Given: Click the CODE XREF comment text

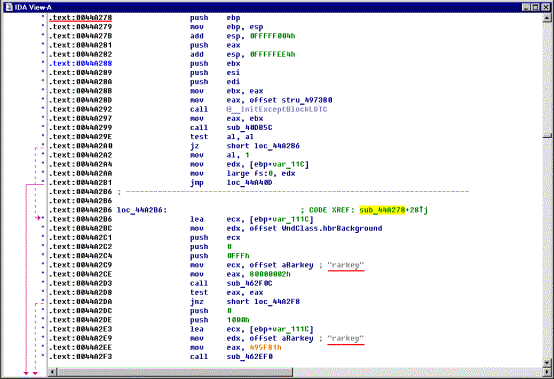Looking at the screenshot, I should pos(364,210).
